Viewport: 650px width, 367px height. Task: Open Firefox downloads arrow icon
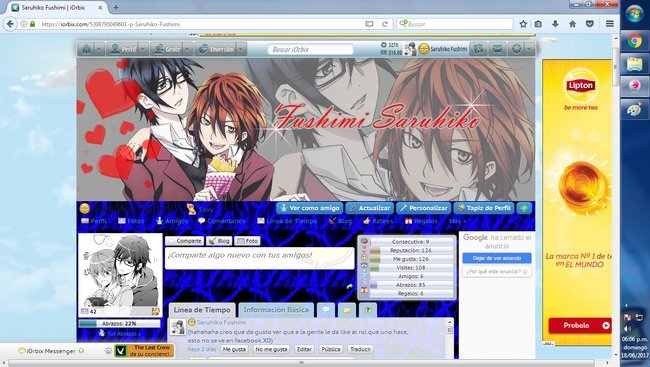tap(555, 24)
